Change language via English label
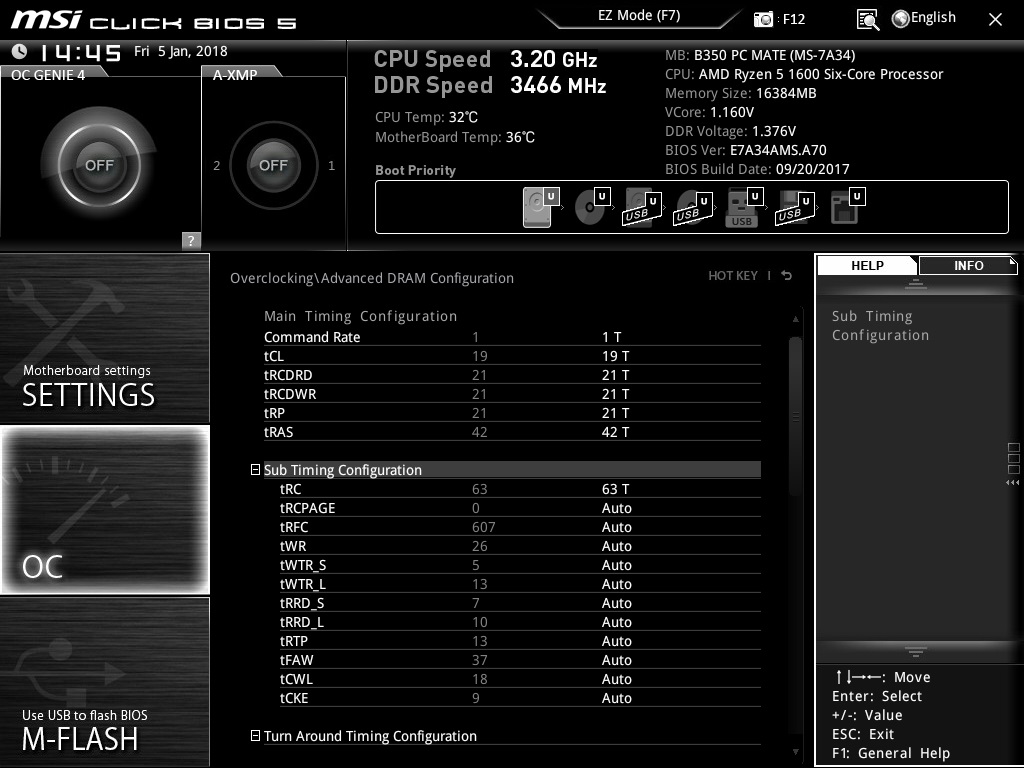Screen dimensions: 1024x768 933,18
